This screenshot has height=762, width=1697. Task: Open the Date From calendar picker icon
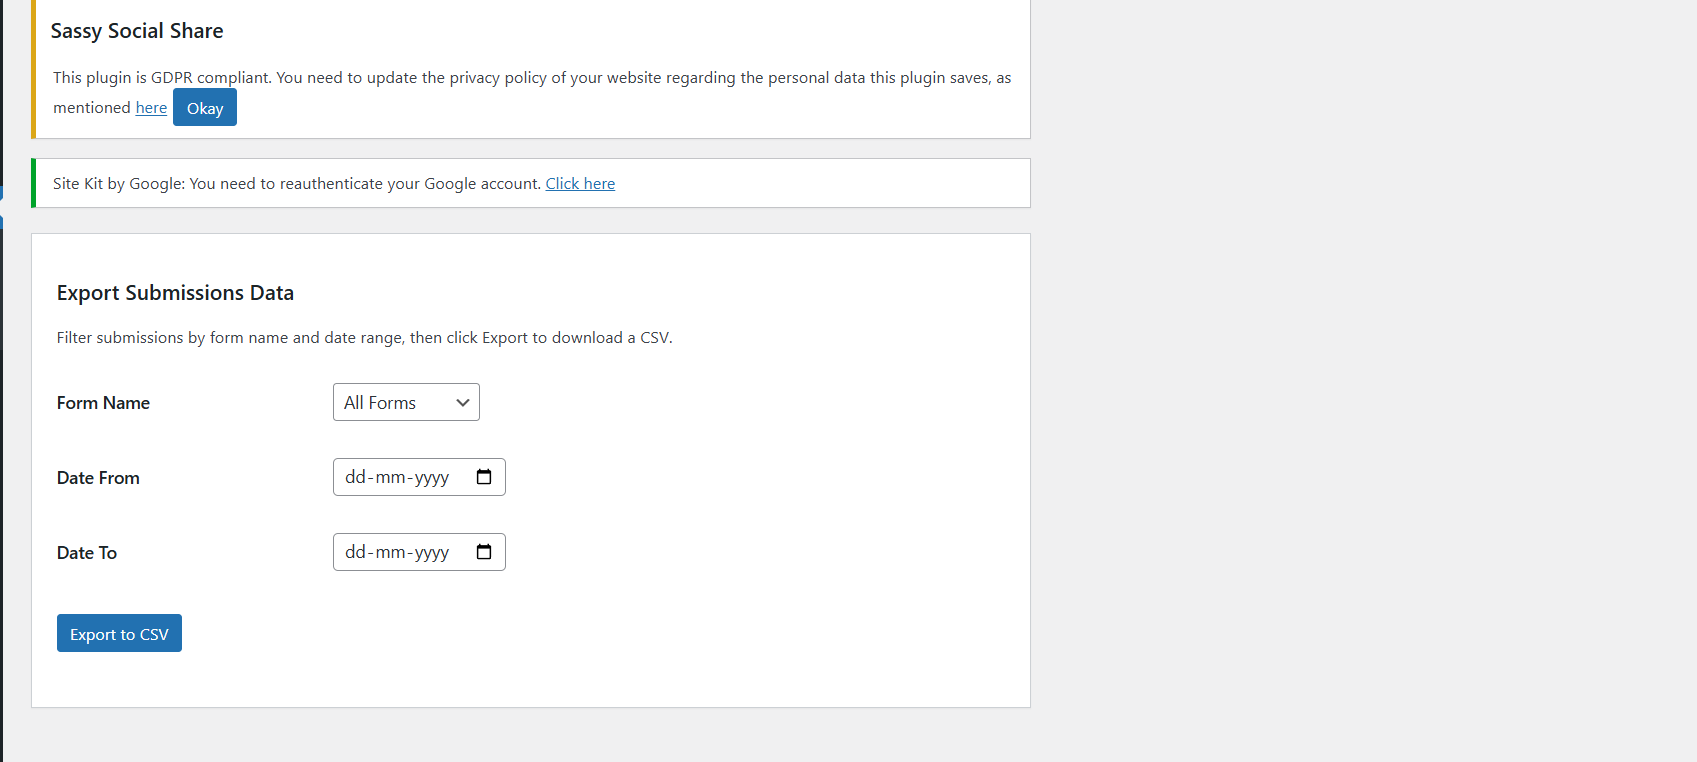pyautogui.click(x=484, y=477)
